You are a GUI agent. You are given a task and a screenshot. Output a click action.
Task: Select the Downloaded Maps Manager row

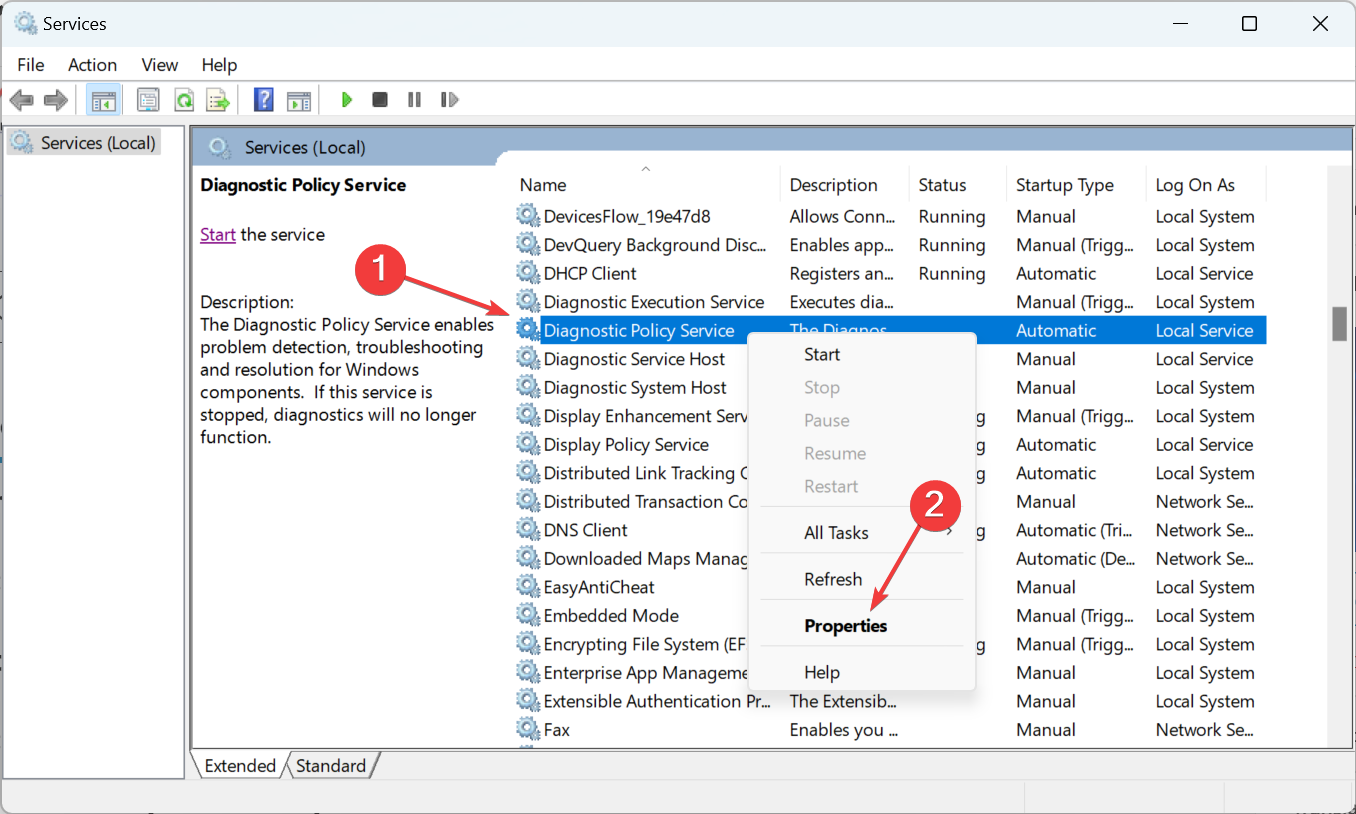click(x=890, y=559)
